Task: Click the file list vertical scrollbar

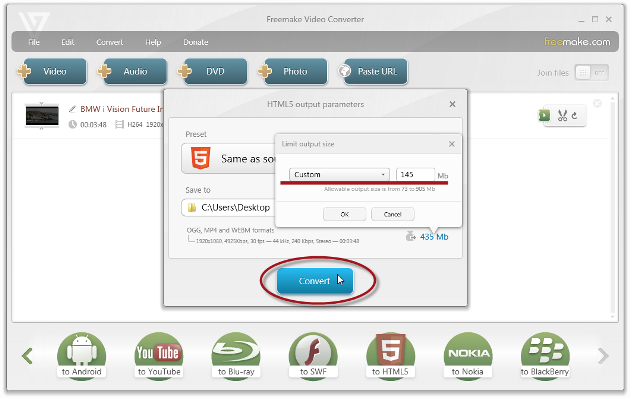Action: pyautogui.click(x=613, y=207)
